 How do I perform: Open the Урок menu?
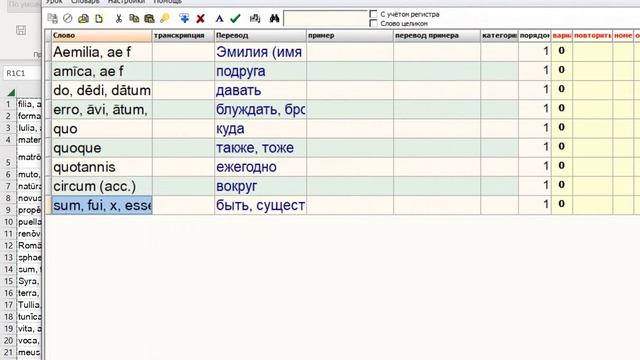click(54, 2)
